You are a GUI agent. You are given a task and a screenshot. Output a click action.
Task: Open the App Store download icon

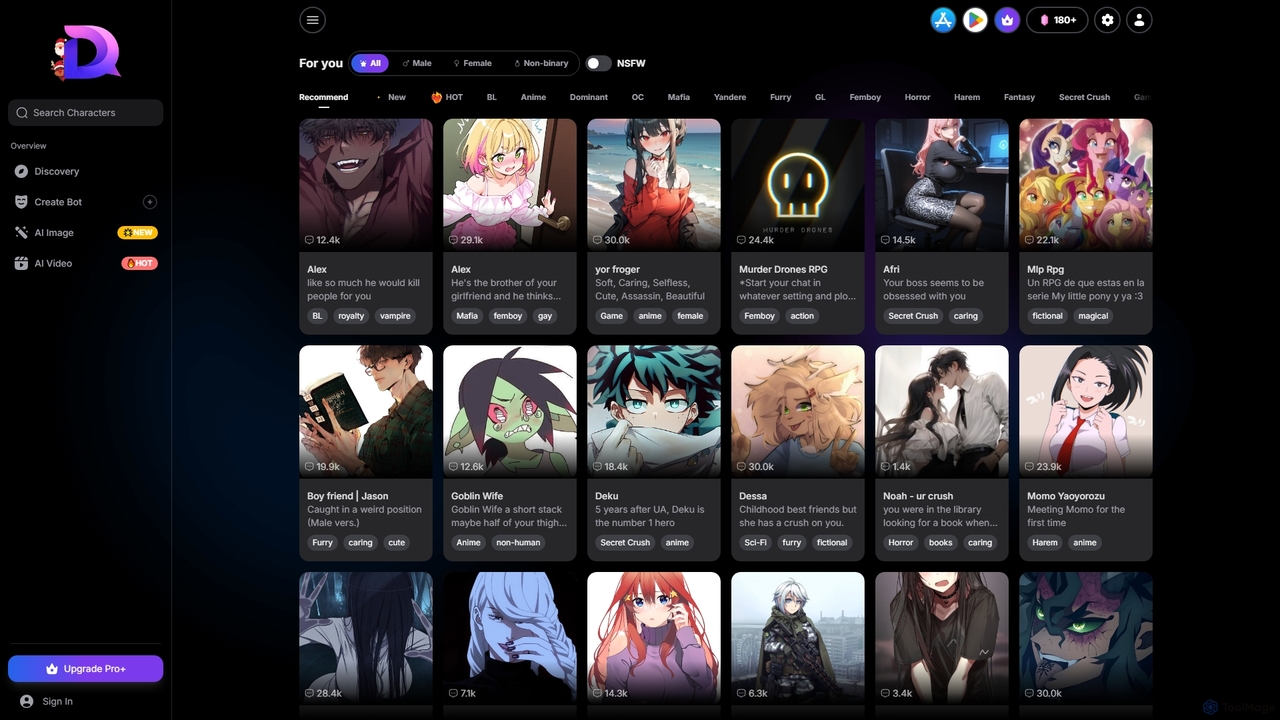[x=943, y=19]
